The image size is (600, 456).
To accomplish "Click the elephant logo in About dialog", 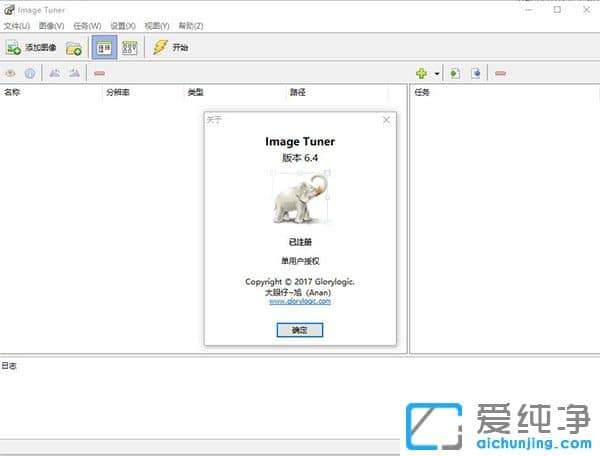I will (300, 198).
